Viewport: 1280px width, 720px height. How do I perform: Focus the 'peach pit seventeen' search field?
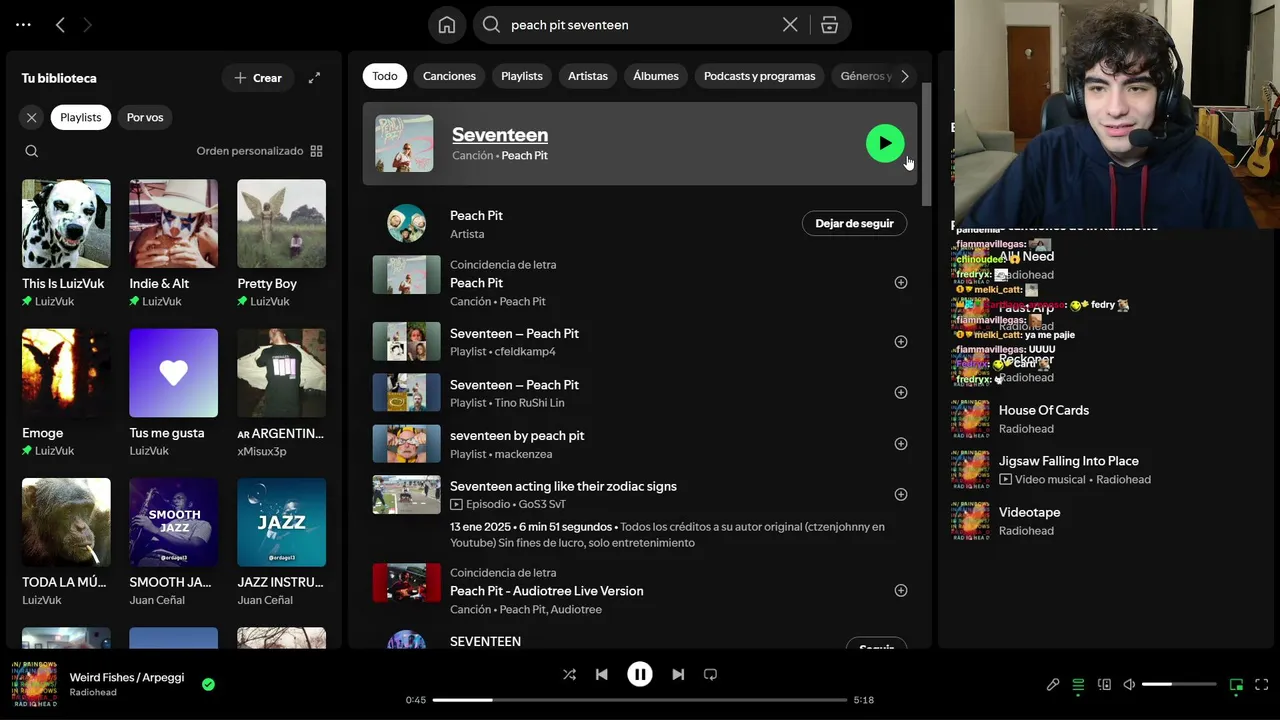(640, 25)
